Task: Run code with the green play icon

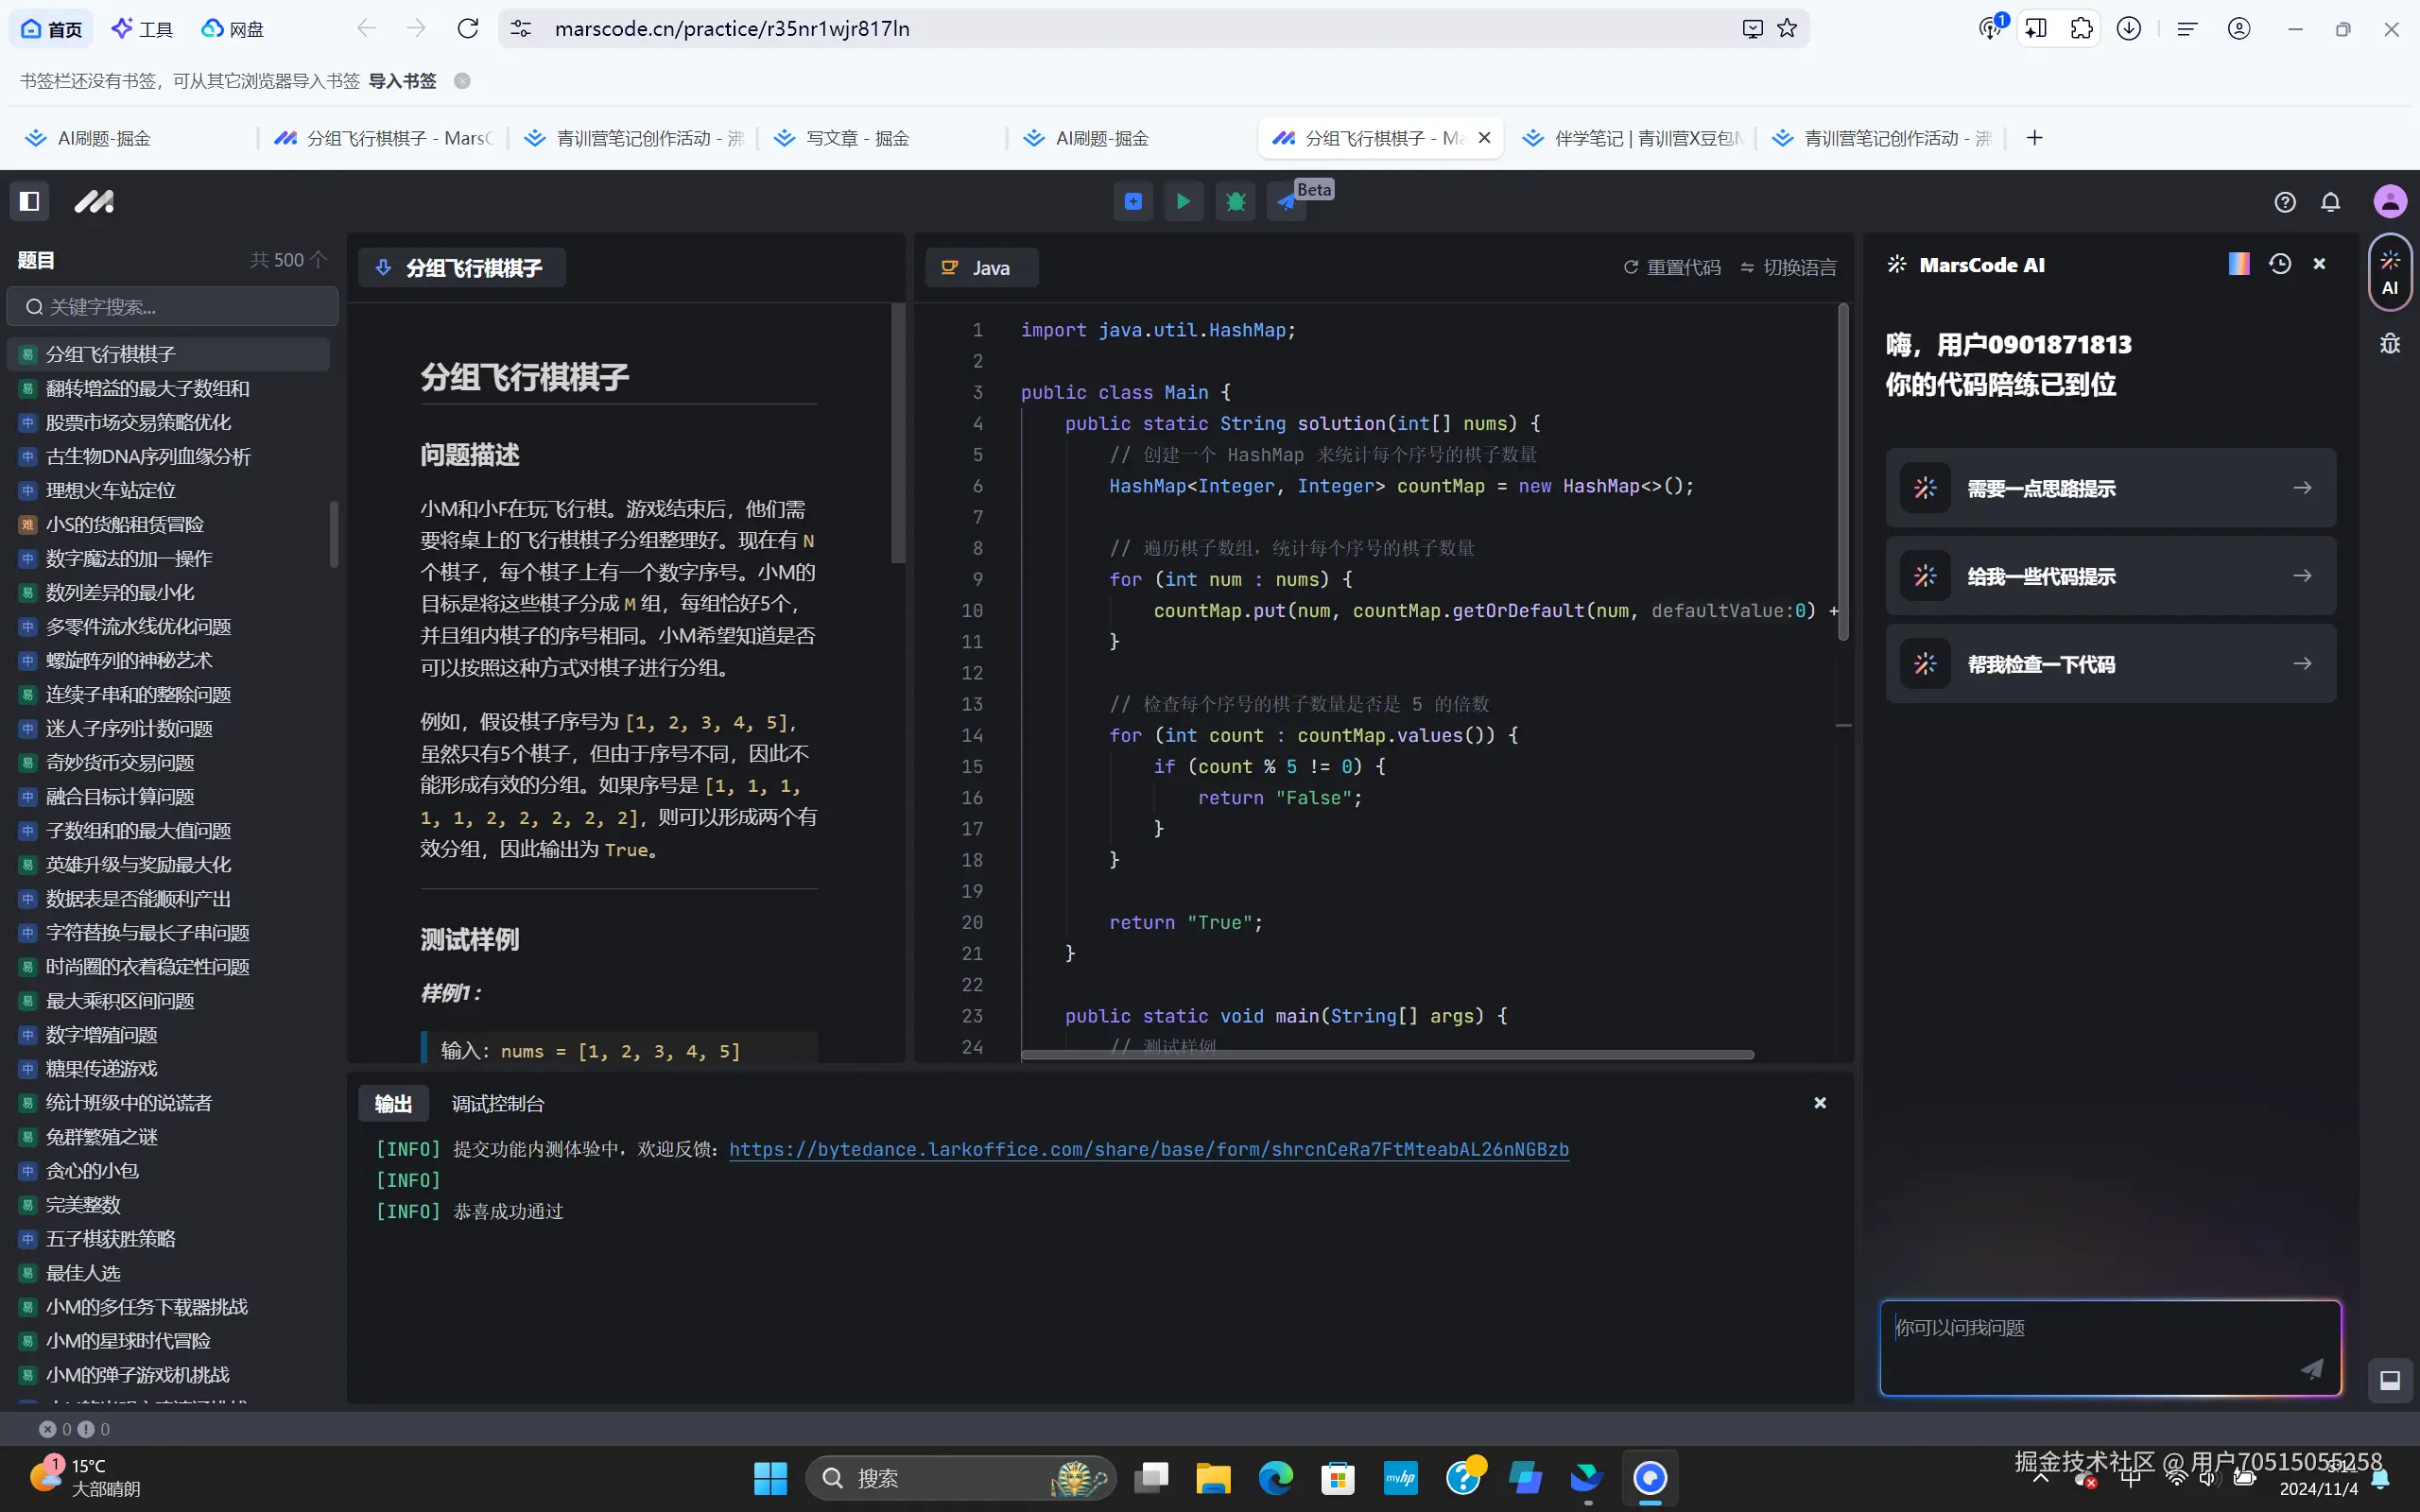Action: tap(1183, 202)
